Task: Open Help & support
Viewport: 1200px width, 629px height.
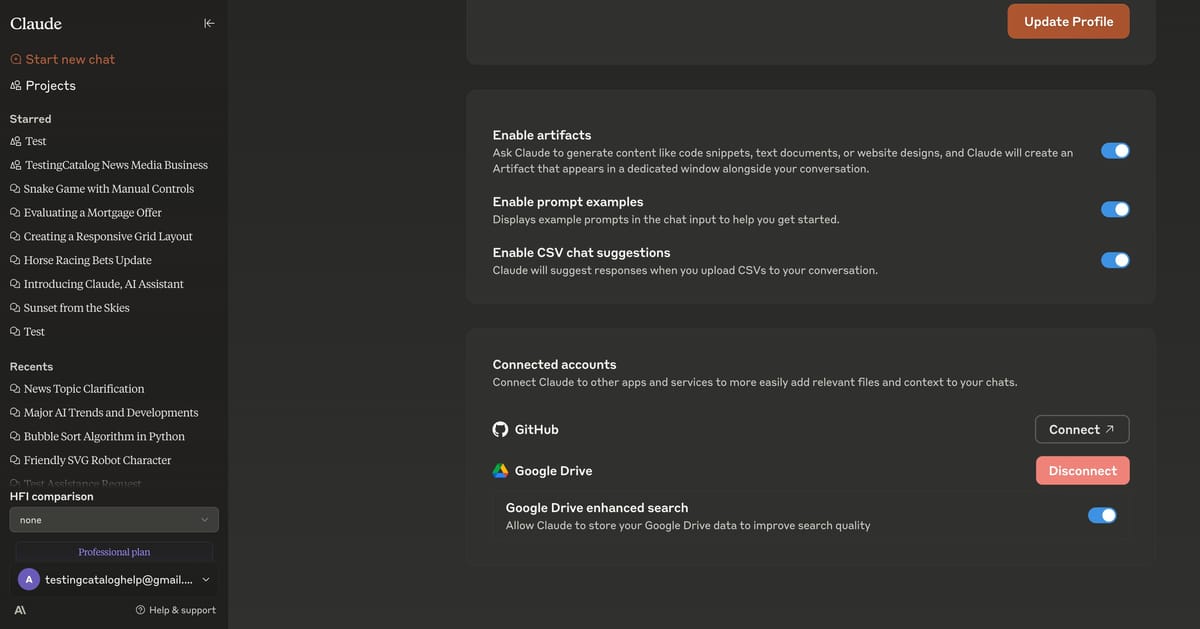Action: (176, 609)
